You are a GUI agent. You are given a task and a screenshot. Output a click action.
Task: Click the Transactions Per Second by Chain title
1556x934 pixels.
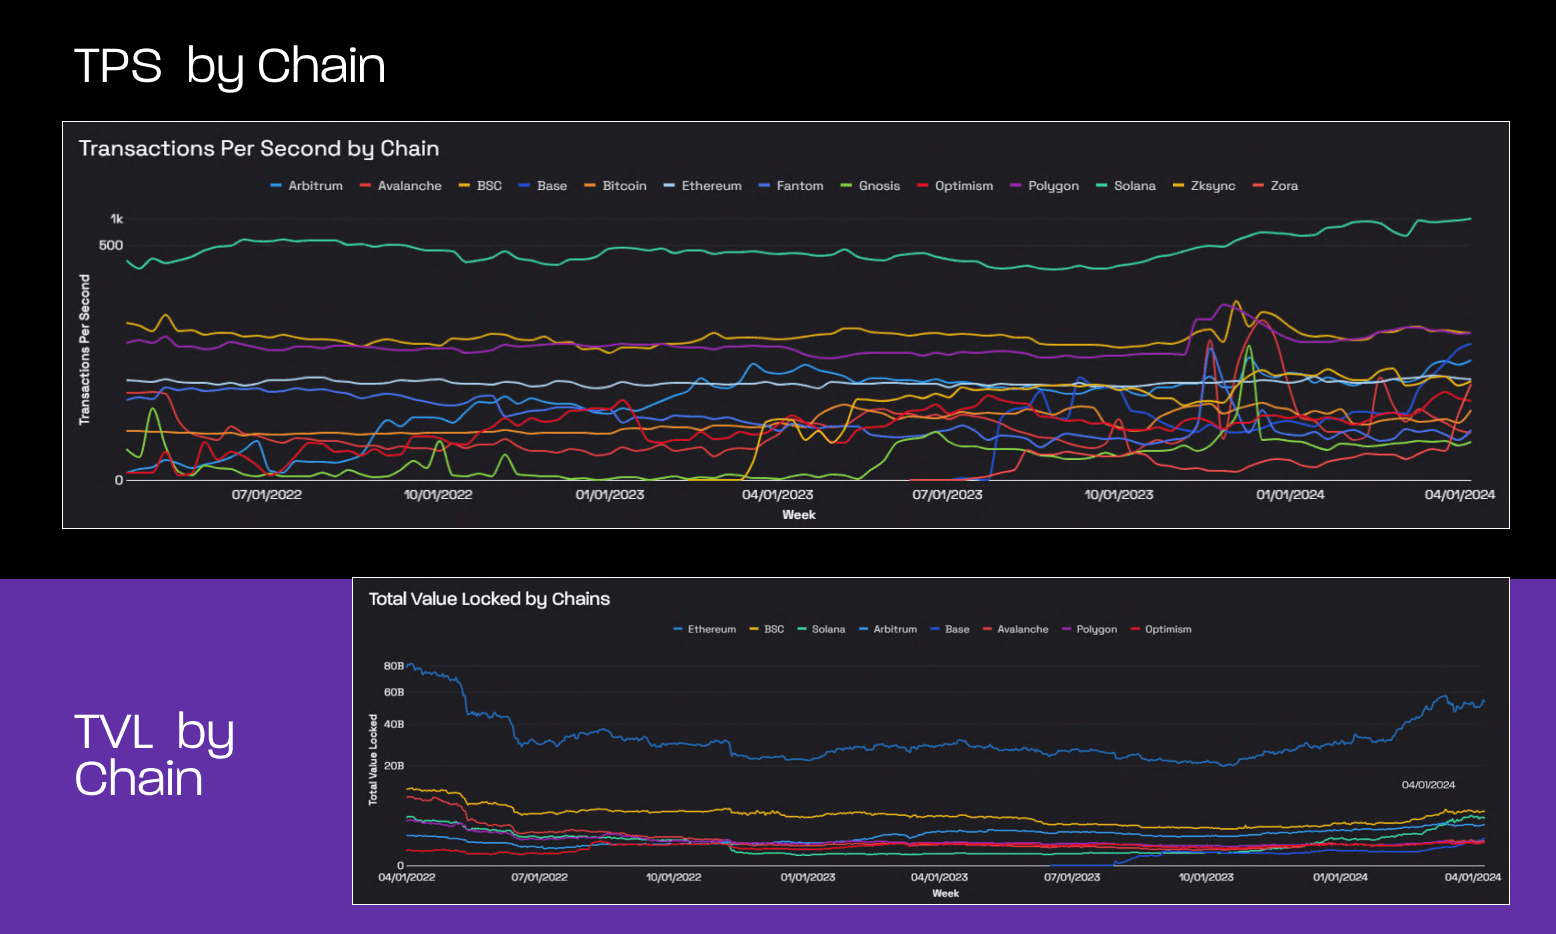(x=259, y=148)
